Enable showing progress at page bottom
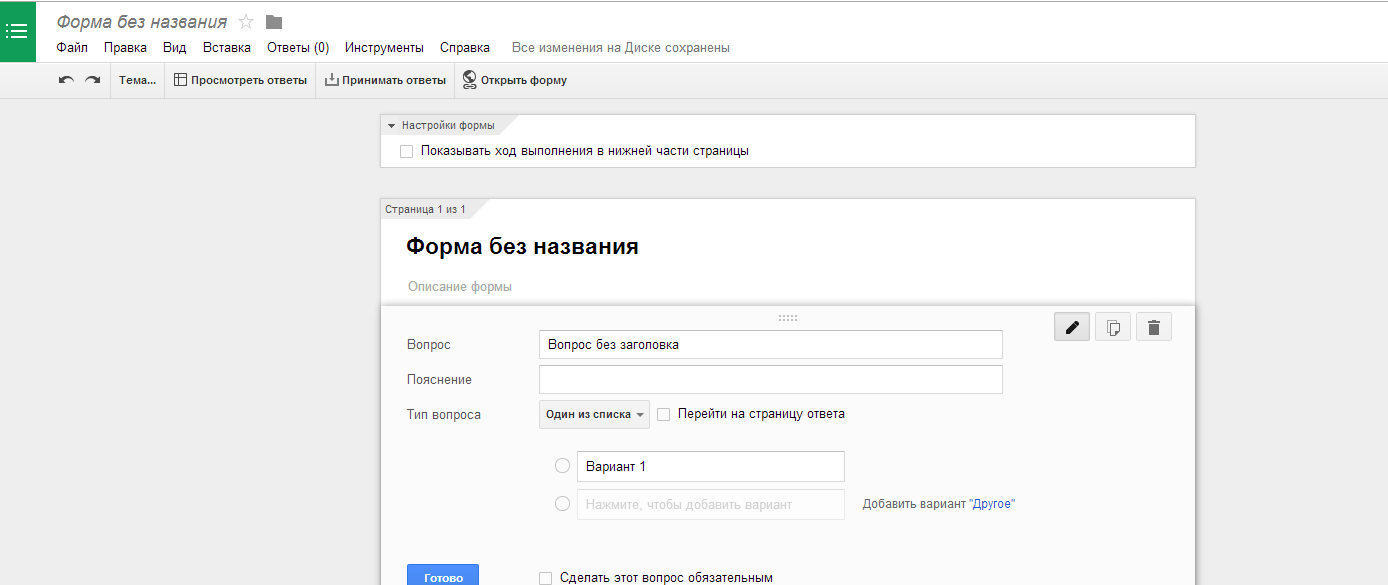The width and height of the screenshot is (1388, 585). pyautogui.click(x=406, y=151)
